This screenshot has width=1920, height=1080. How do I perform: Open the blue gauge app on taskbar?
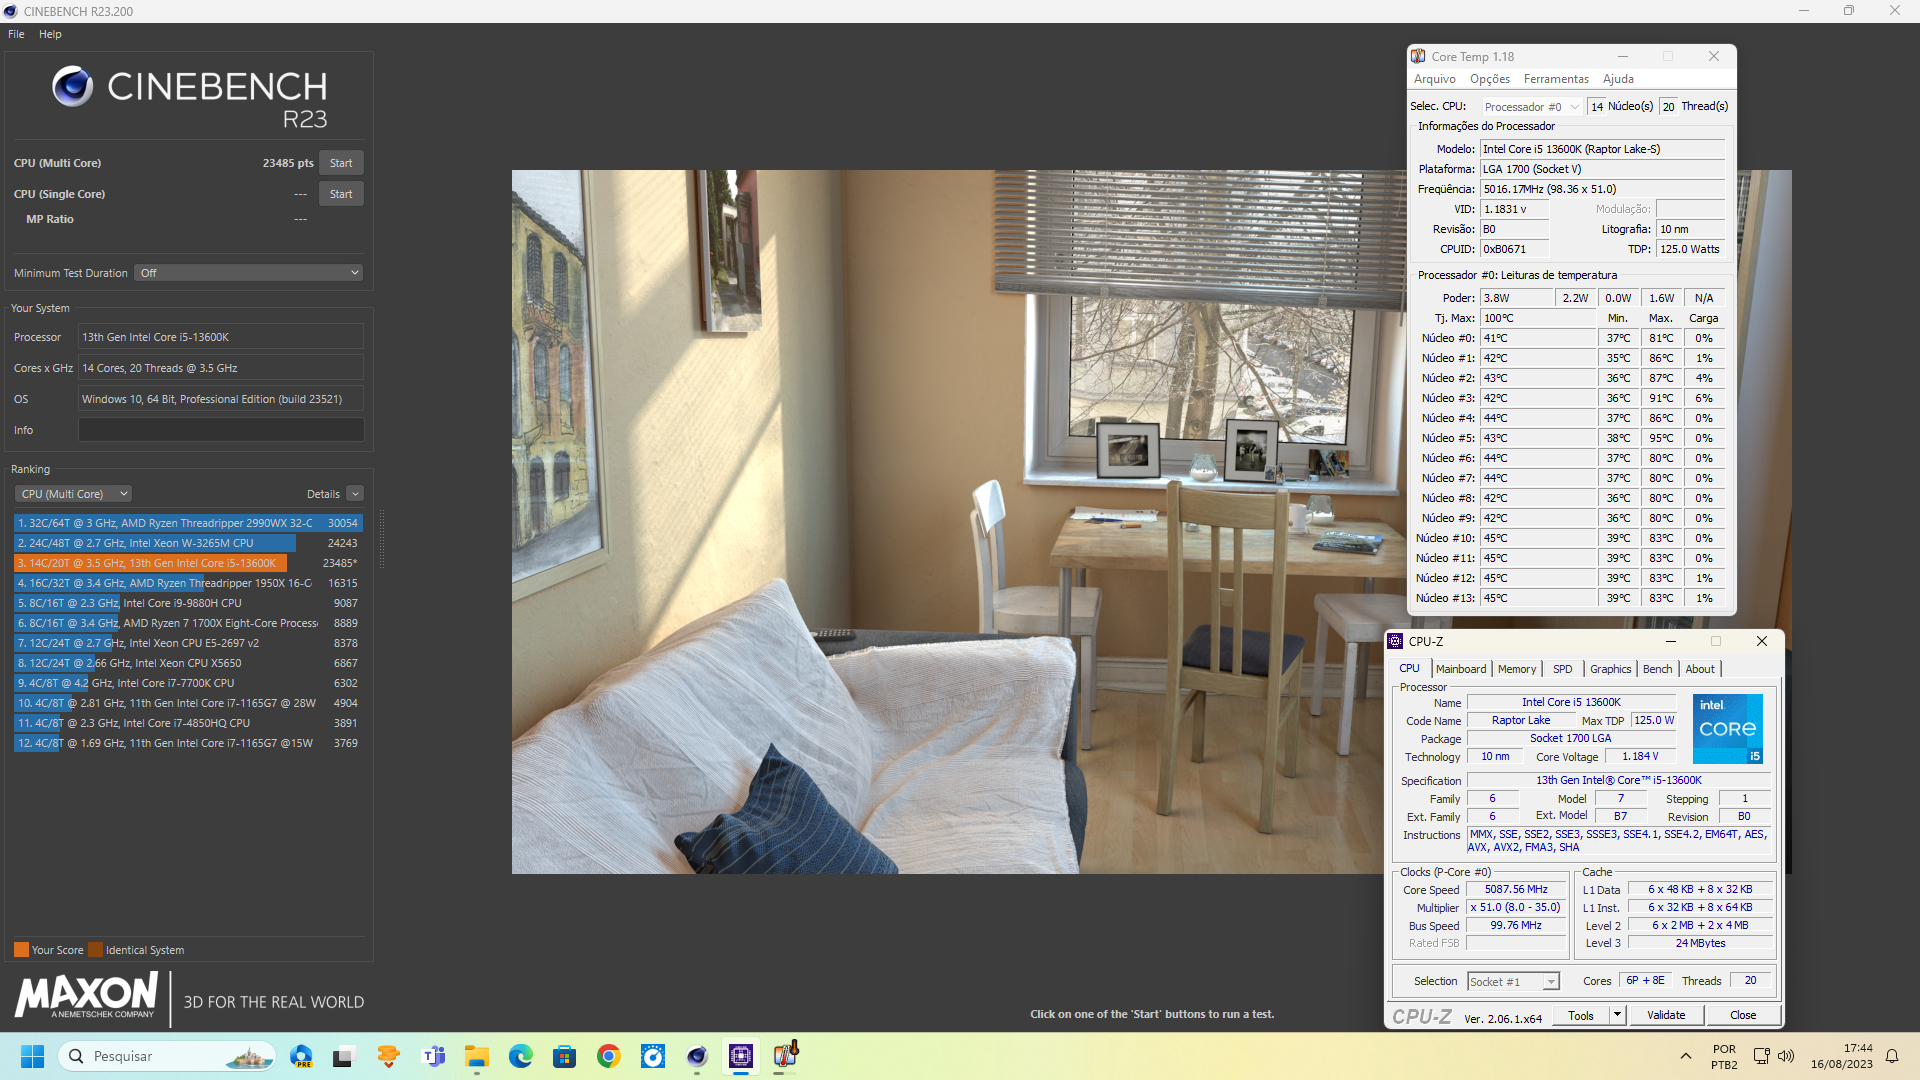pos(653,1056)
